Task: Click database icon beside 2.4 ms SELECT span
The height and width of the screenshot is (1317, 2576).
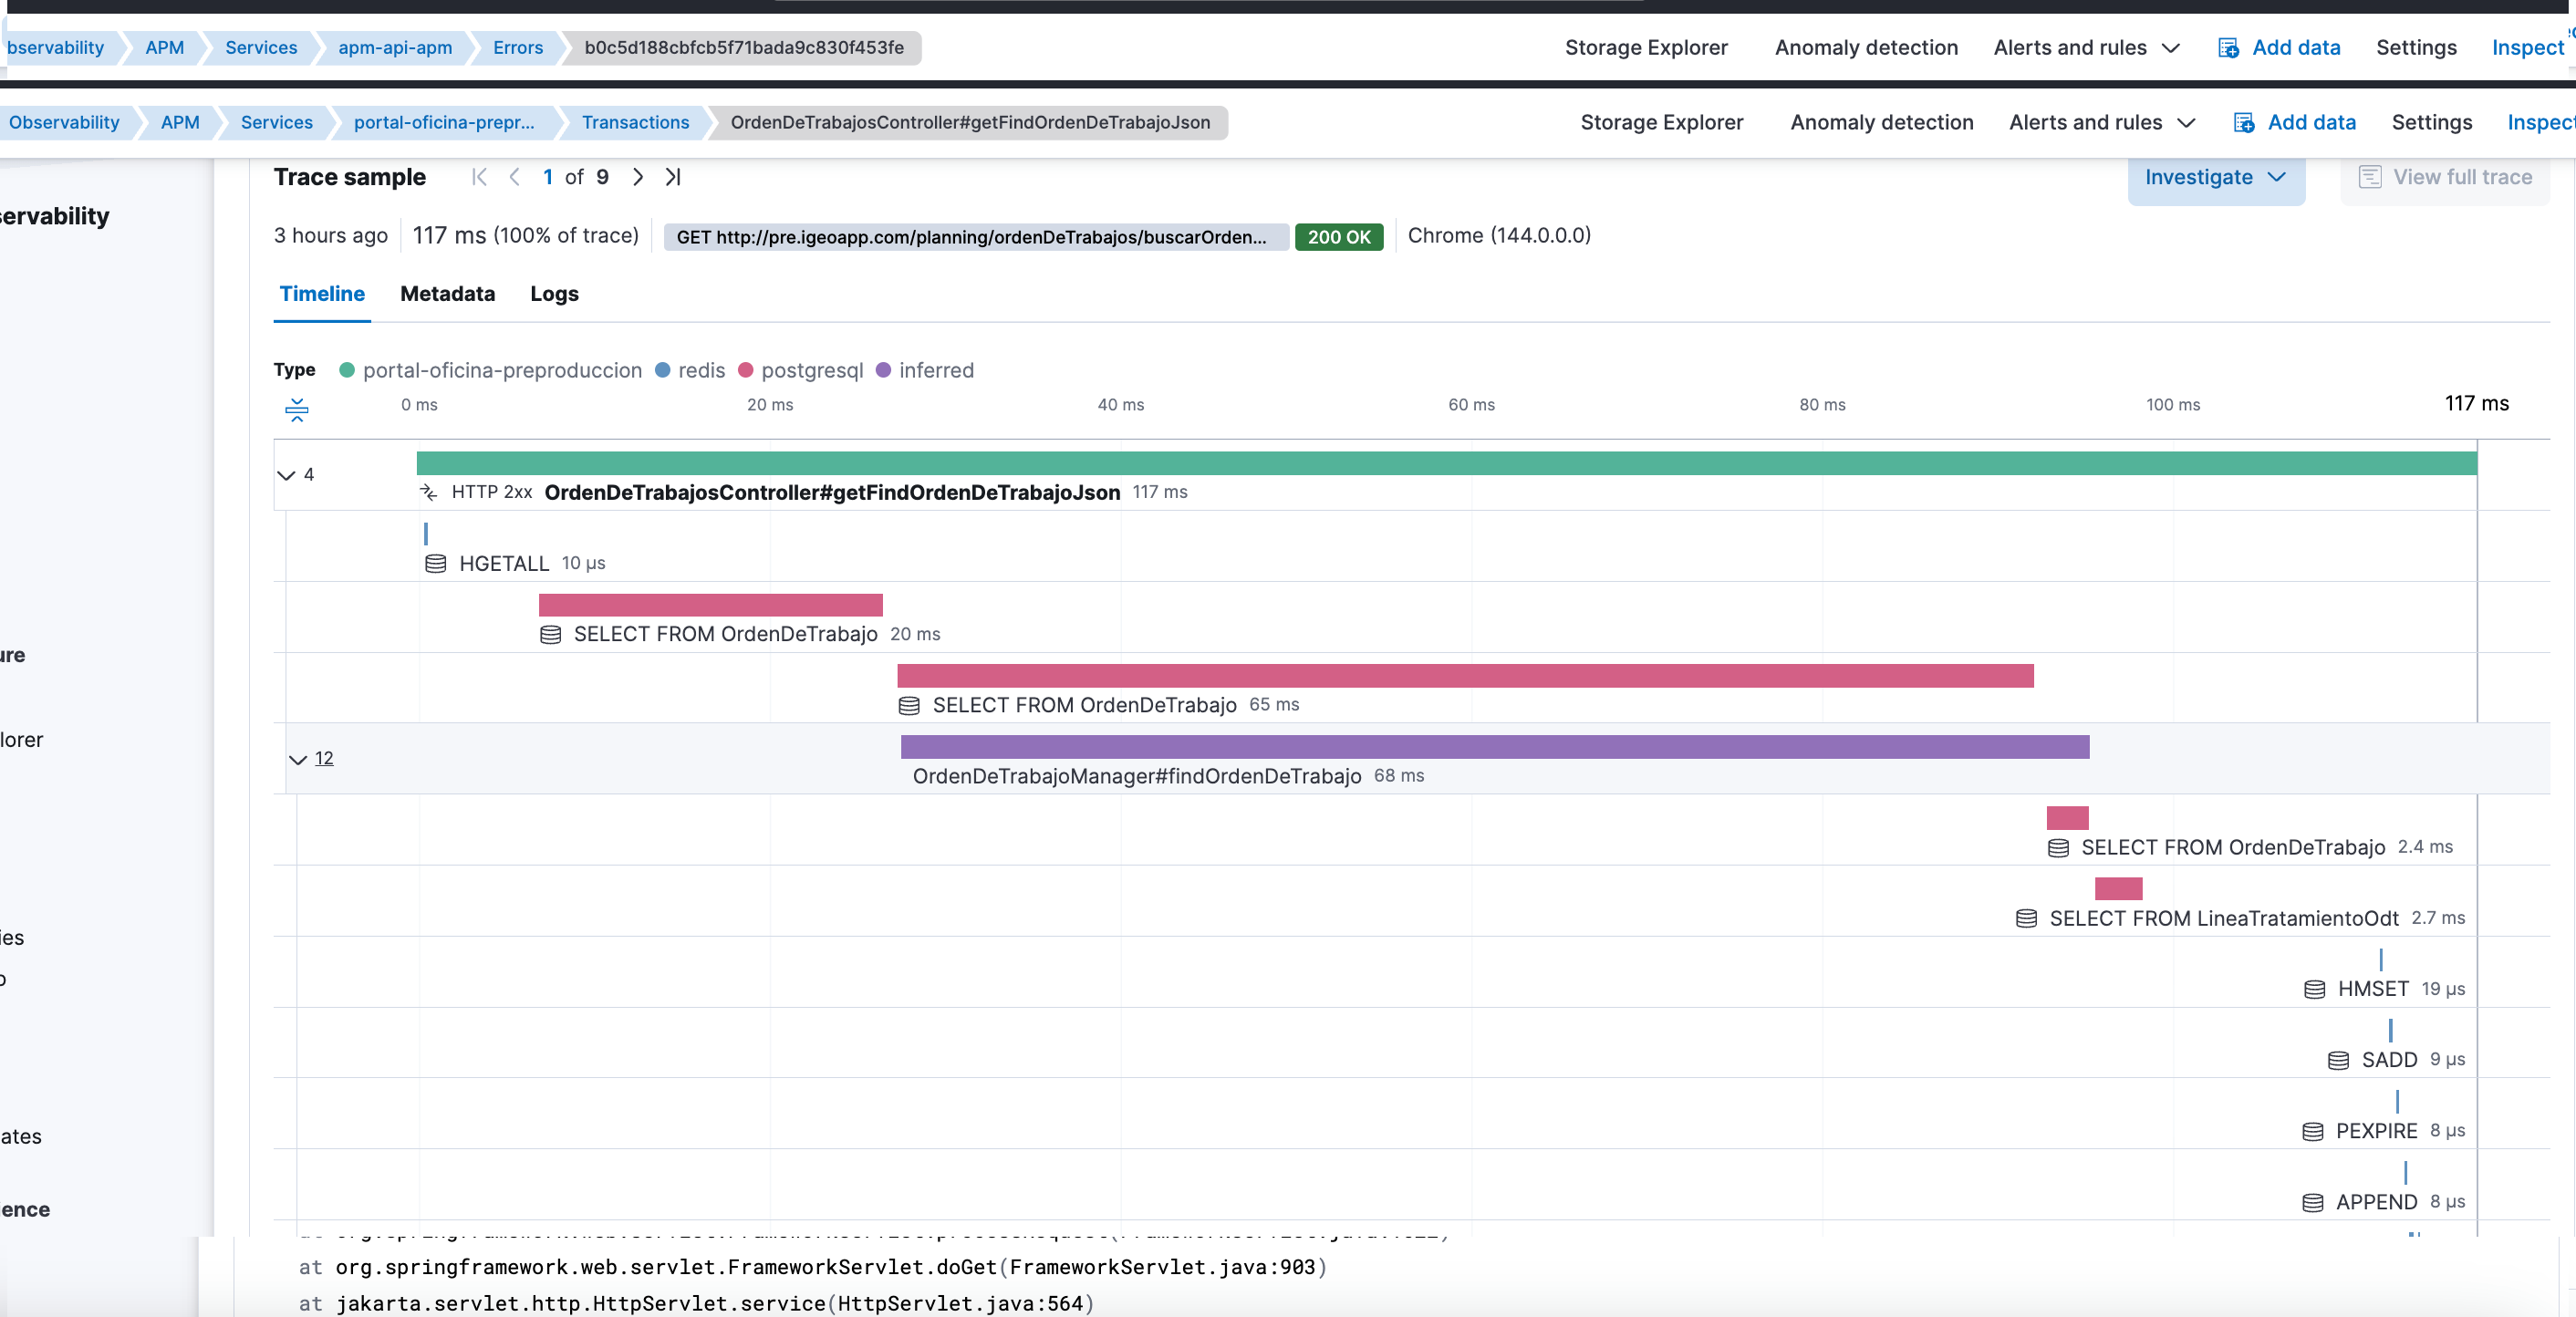Action: coord(2058,848)
